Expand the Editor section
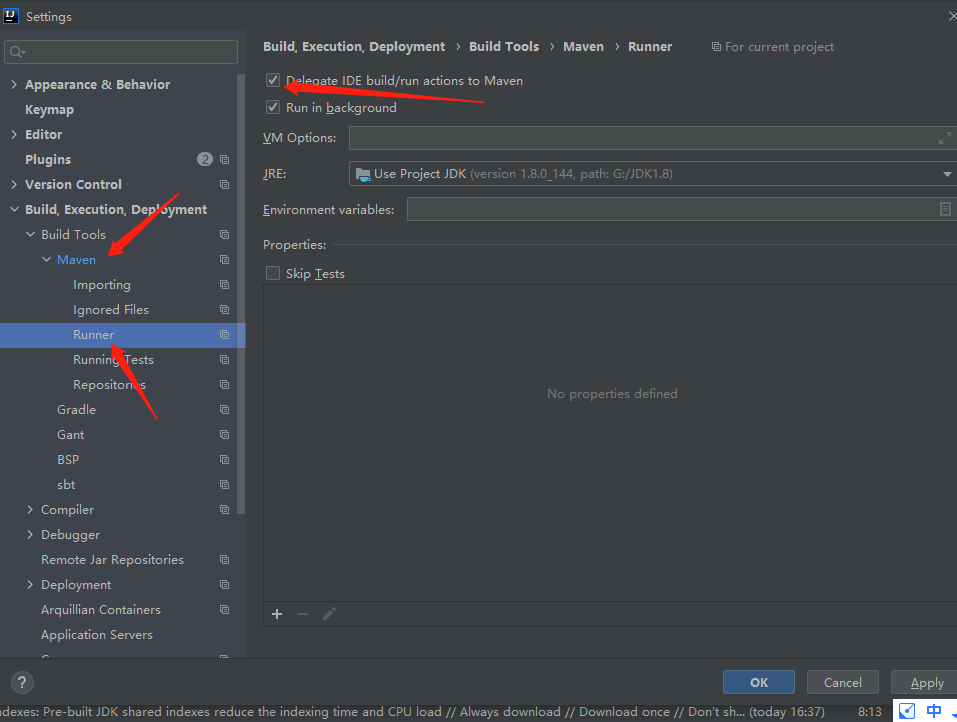The height and width of the screenshot is (722, 957). coord(14,134)
